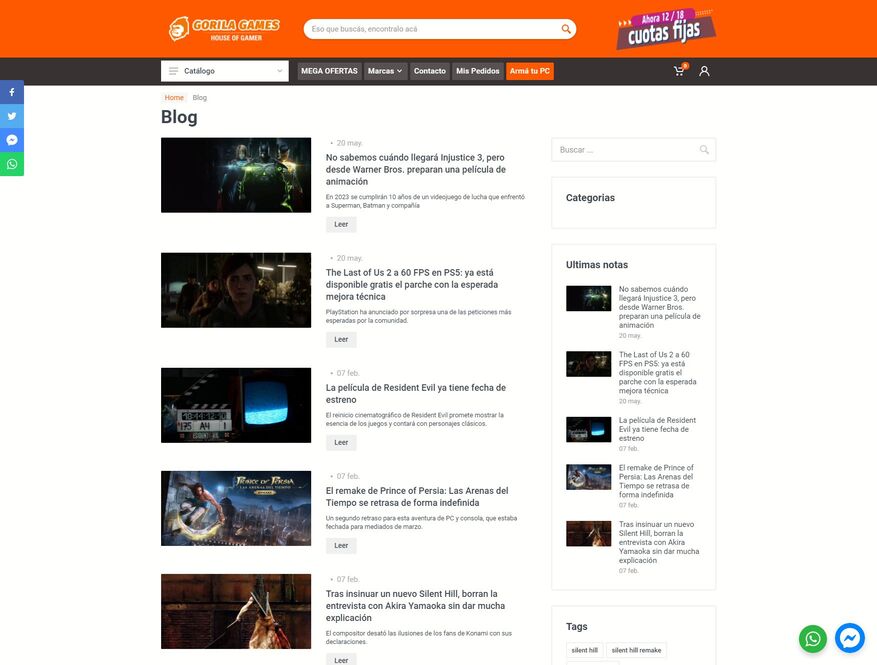This screenshot has height=665, width=877.
Task: Go to Mis Pedidos menu item
Action: point(477,71)
